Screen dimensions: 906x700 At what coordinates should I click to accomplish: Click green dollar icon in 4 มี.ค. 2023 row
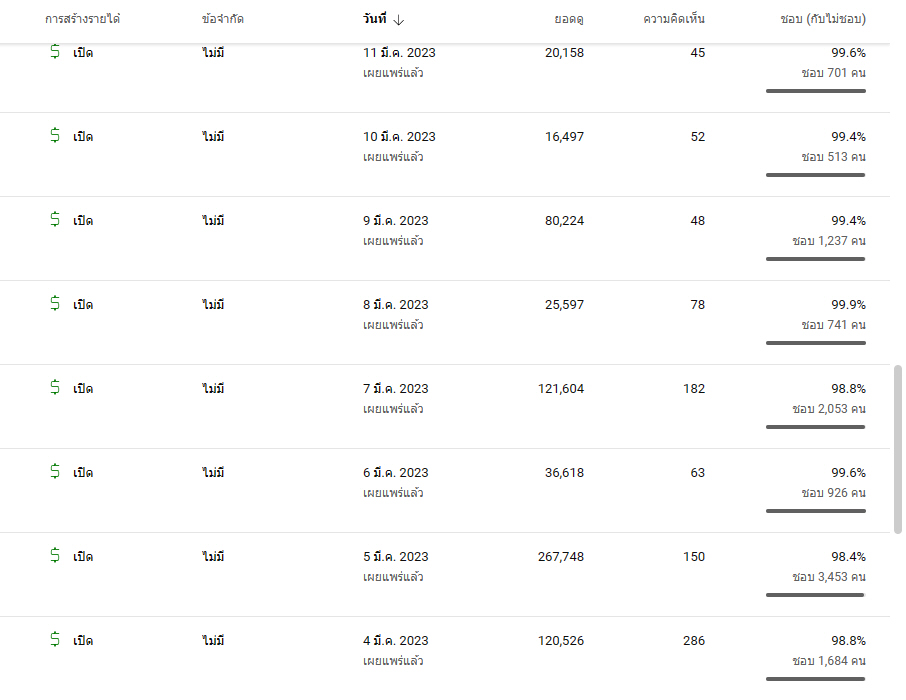[55, 639]
